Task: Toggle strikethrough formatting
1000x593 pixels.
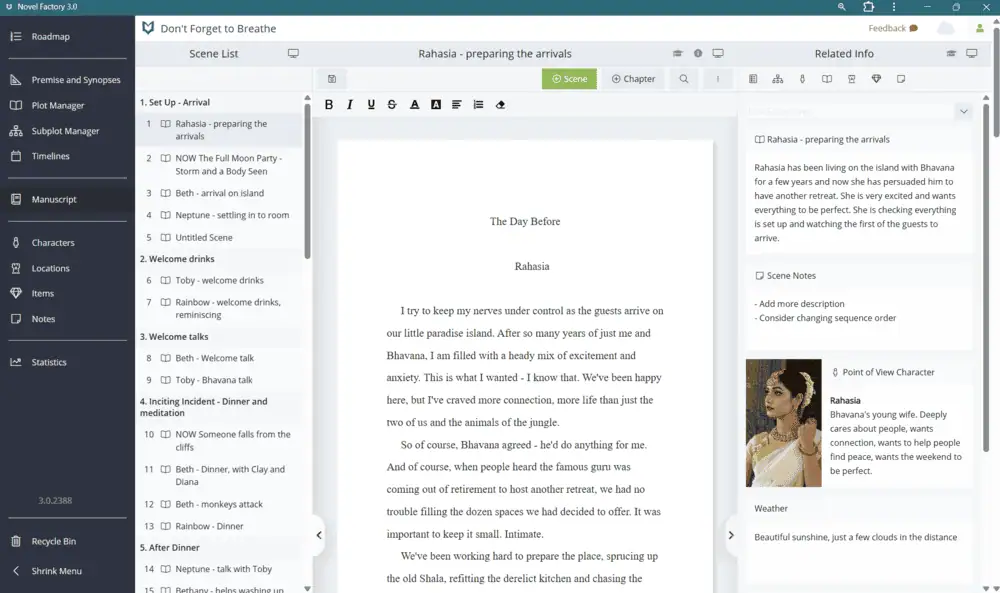Action: click(x=392, y=104)
